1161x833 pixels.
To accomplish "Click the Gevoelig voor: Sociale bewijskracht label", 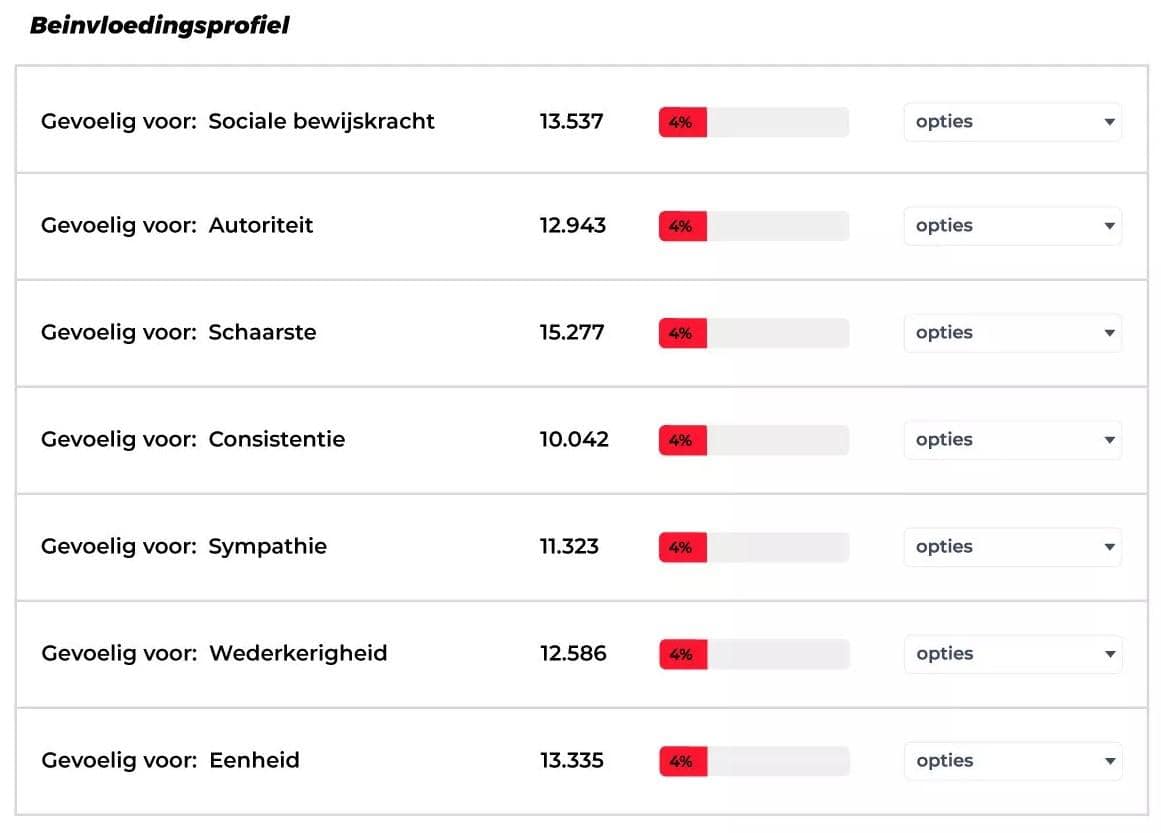I will point(238,122).
